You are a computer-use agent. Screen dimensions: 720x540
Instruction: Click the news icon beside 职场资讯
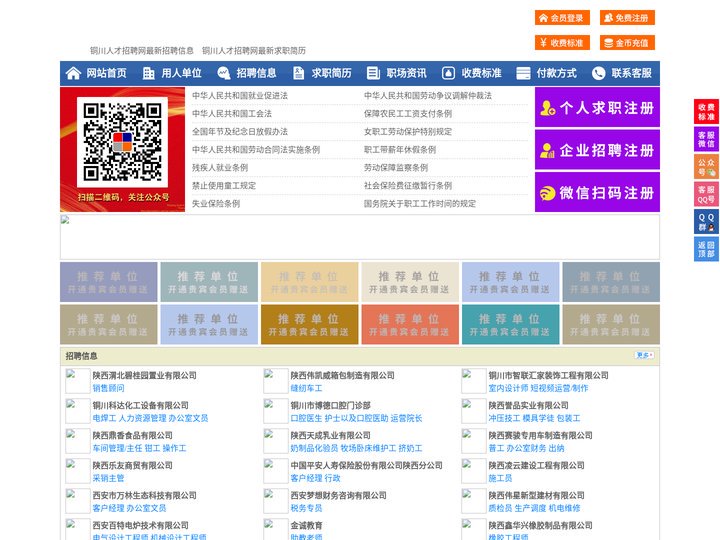(x=373, y=73)
